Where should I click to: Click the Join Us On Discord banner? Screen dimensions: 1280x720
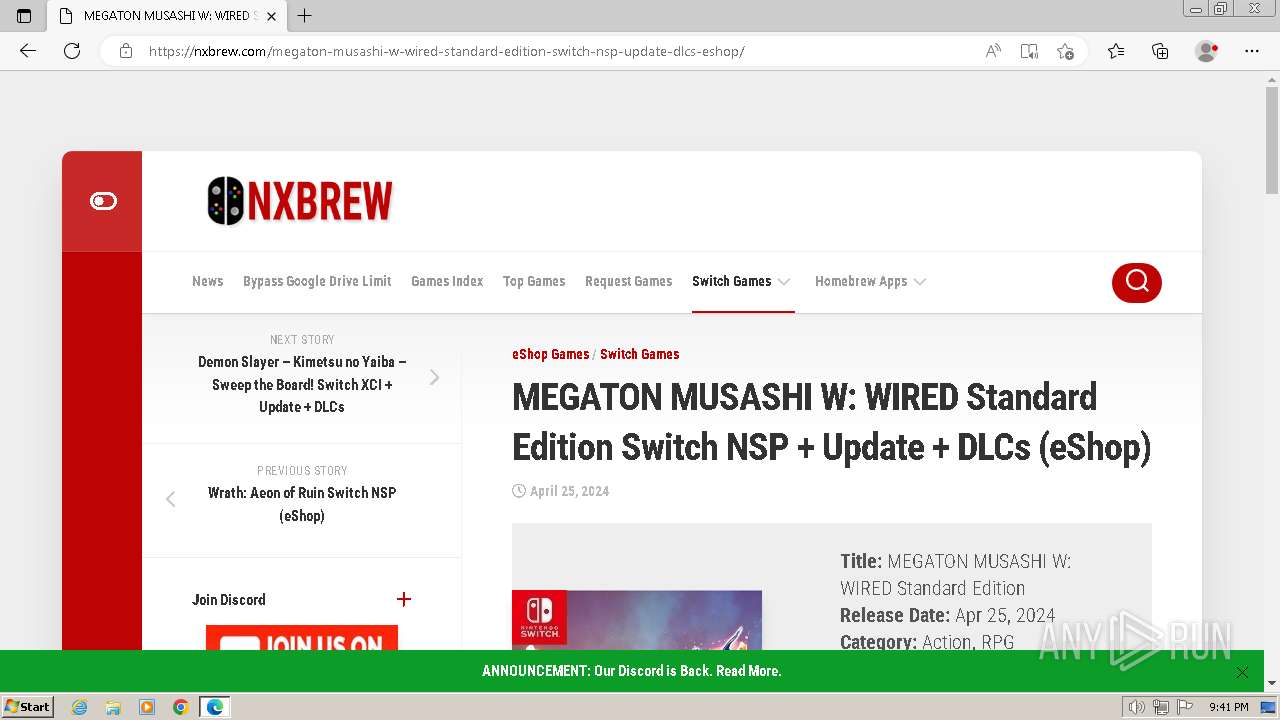pos(302,638)
